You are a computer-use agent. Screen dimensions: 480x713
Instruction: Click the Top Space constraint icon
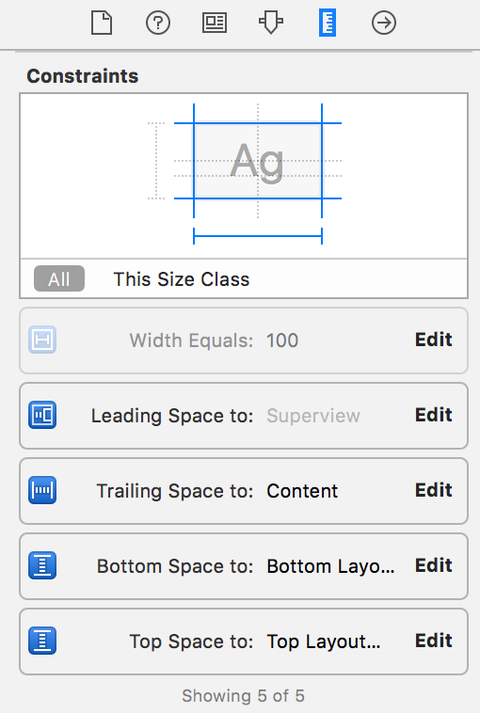pos(42,640)
